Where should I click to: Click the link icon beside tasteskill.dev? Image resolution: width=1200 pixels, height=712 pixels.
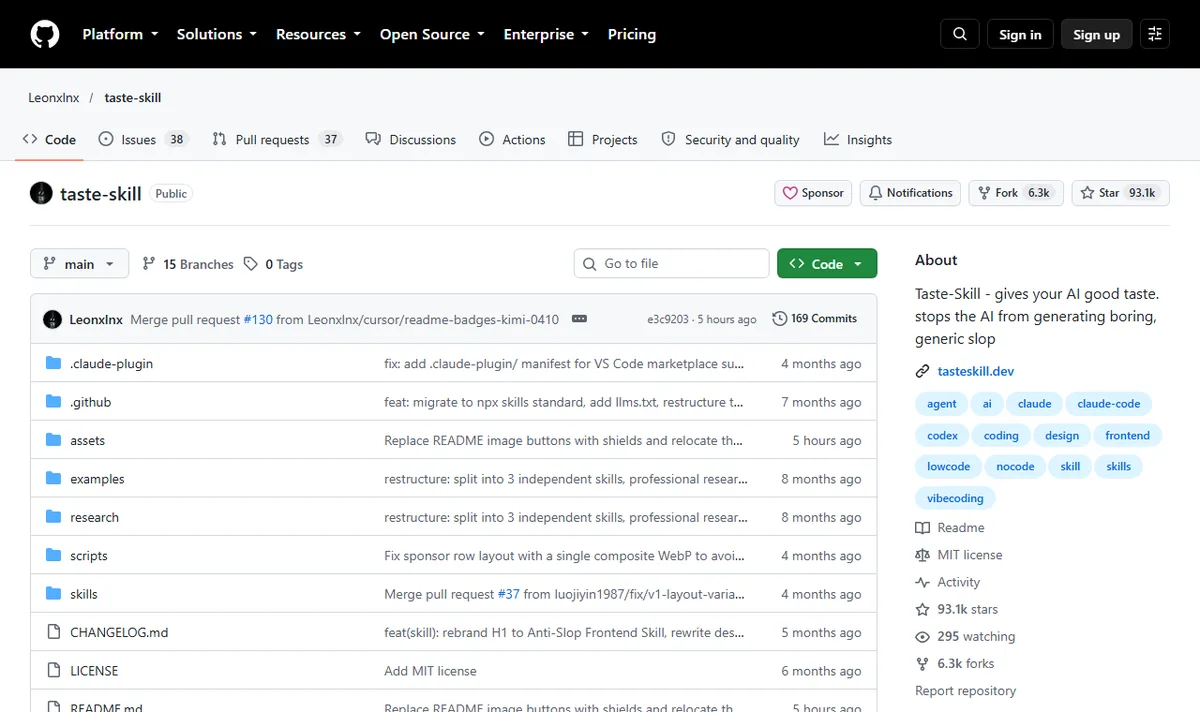point(923,371)
